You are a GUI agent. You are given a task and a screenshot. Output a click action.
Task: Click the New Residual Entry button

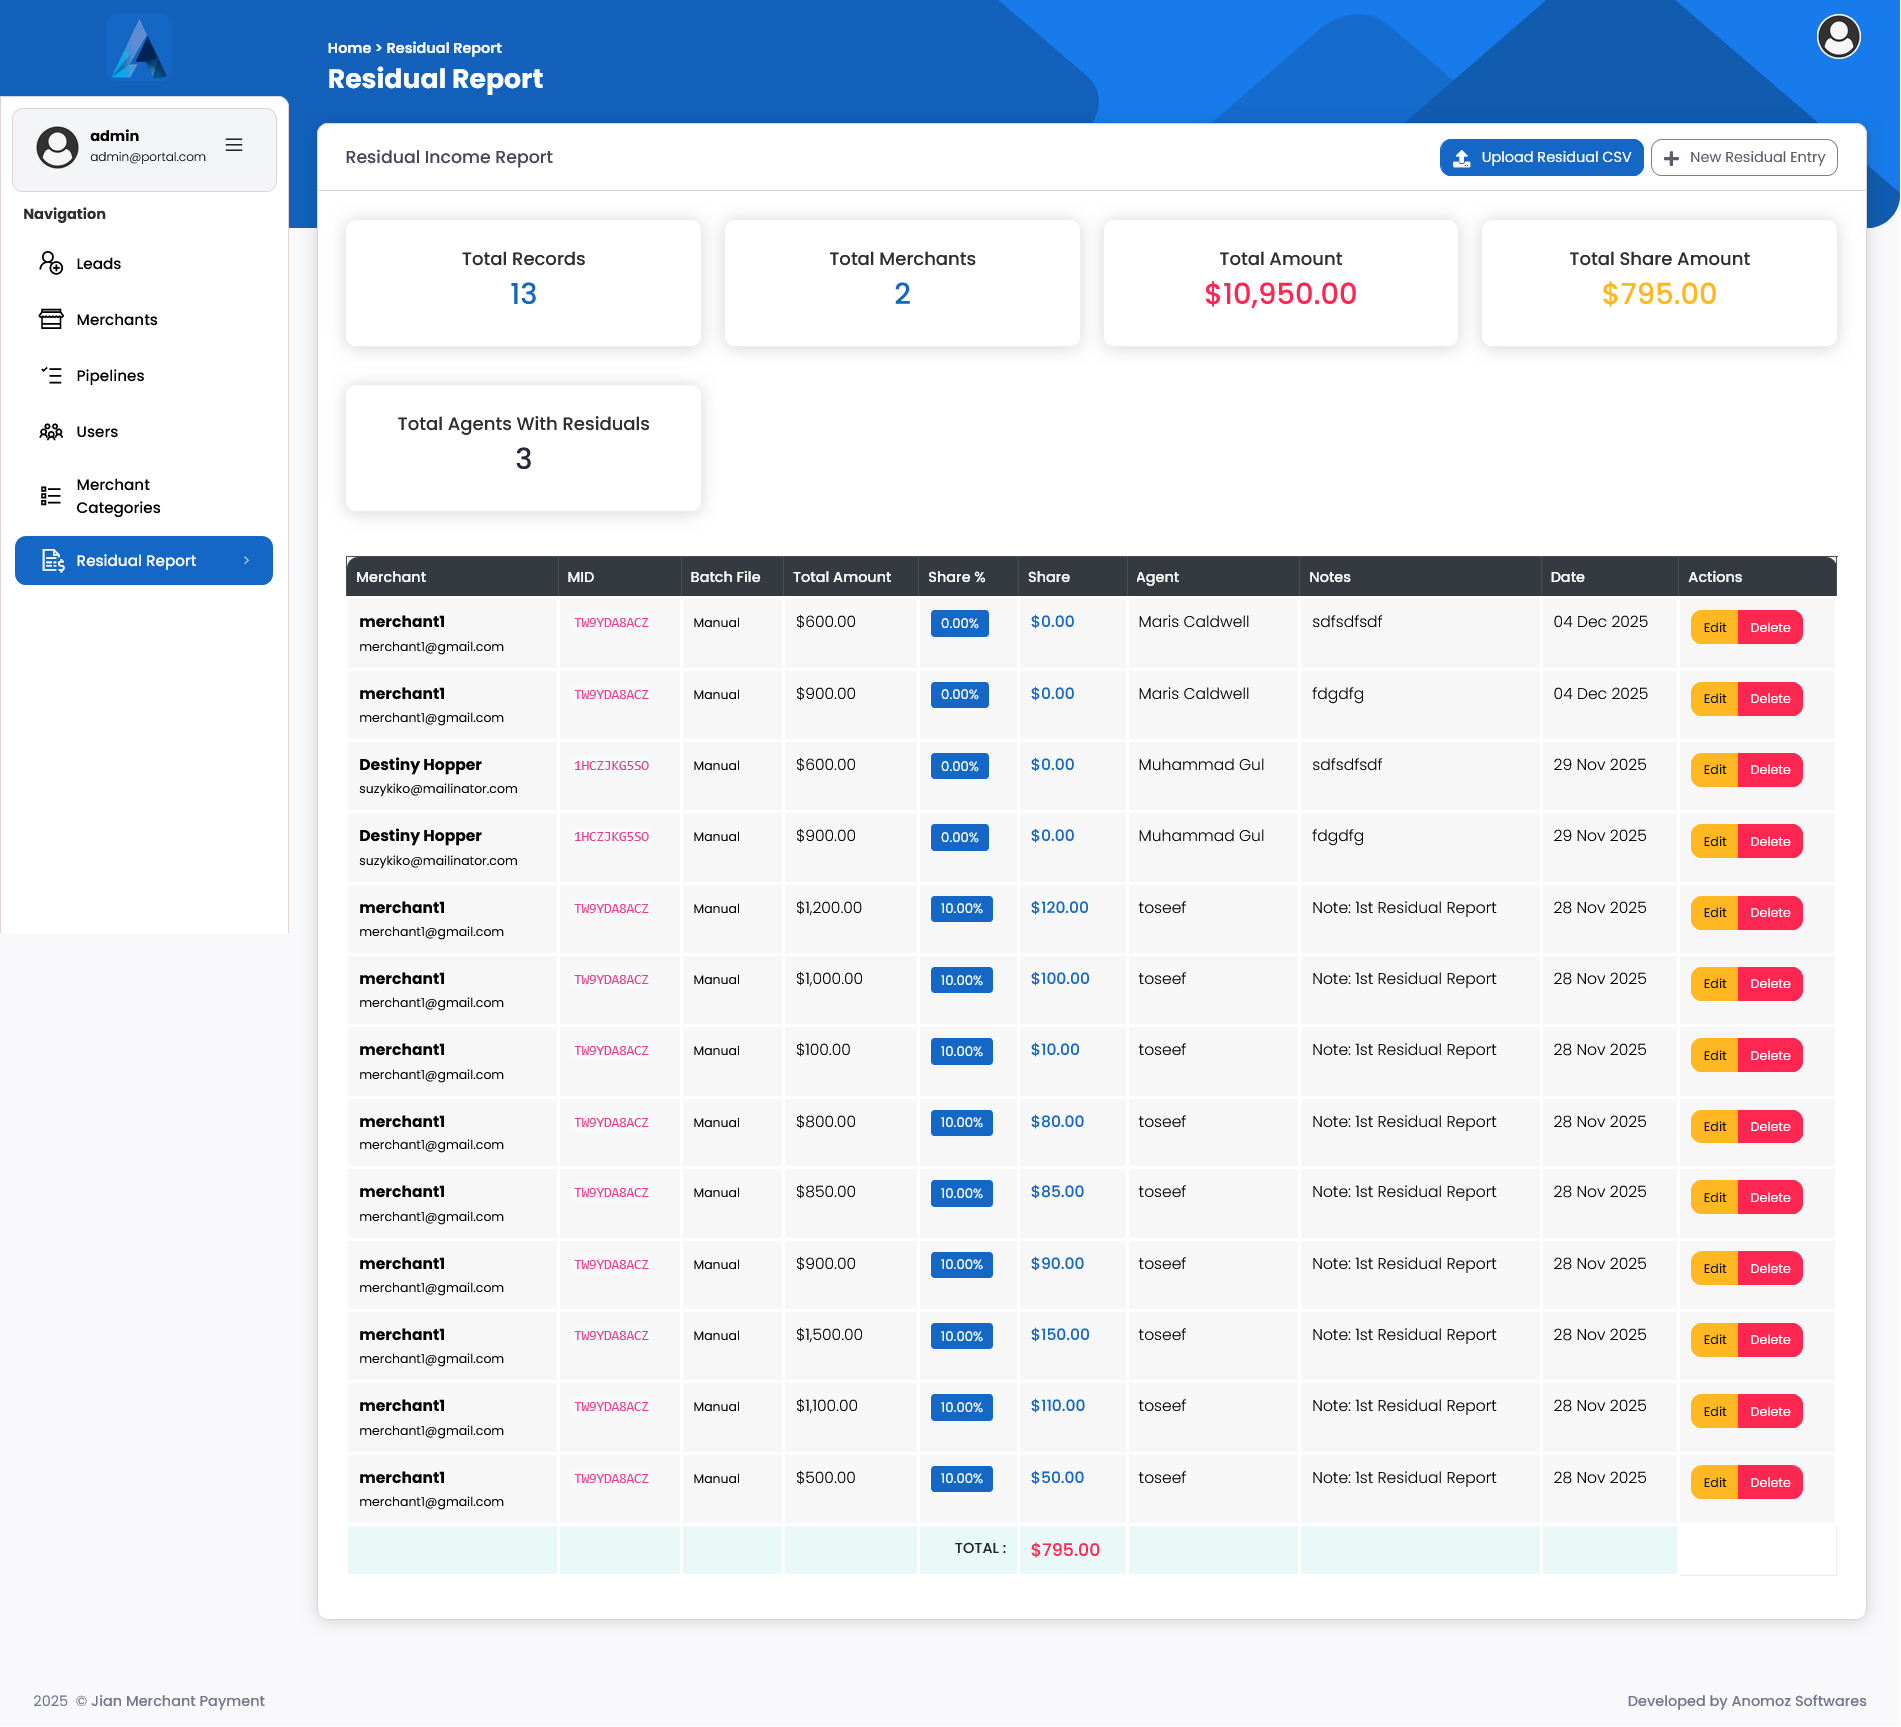click(1743, 157)
